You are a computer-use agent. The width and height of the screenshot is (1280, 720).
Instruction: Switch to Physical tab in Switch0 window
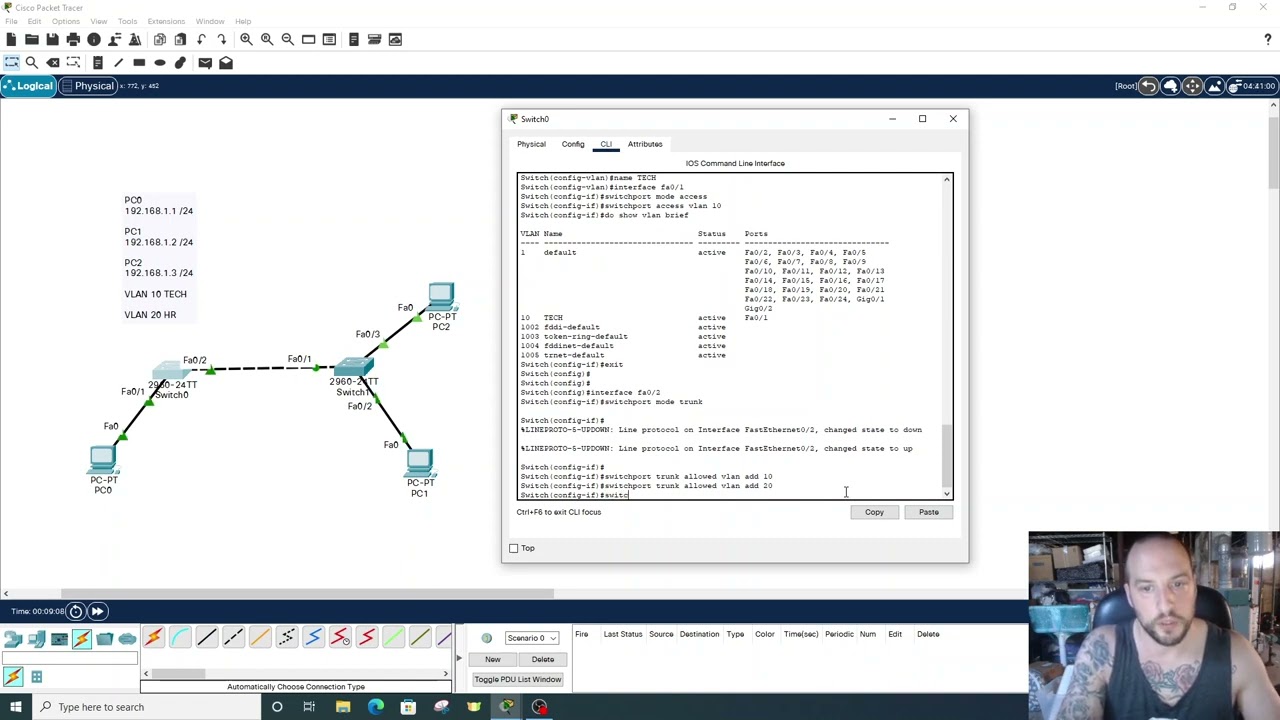coord(531,144)
